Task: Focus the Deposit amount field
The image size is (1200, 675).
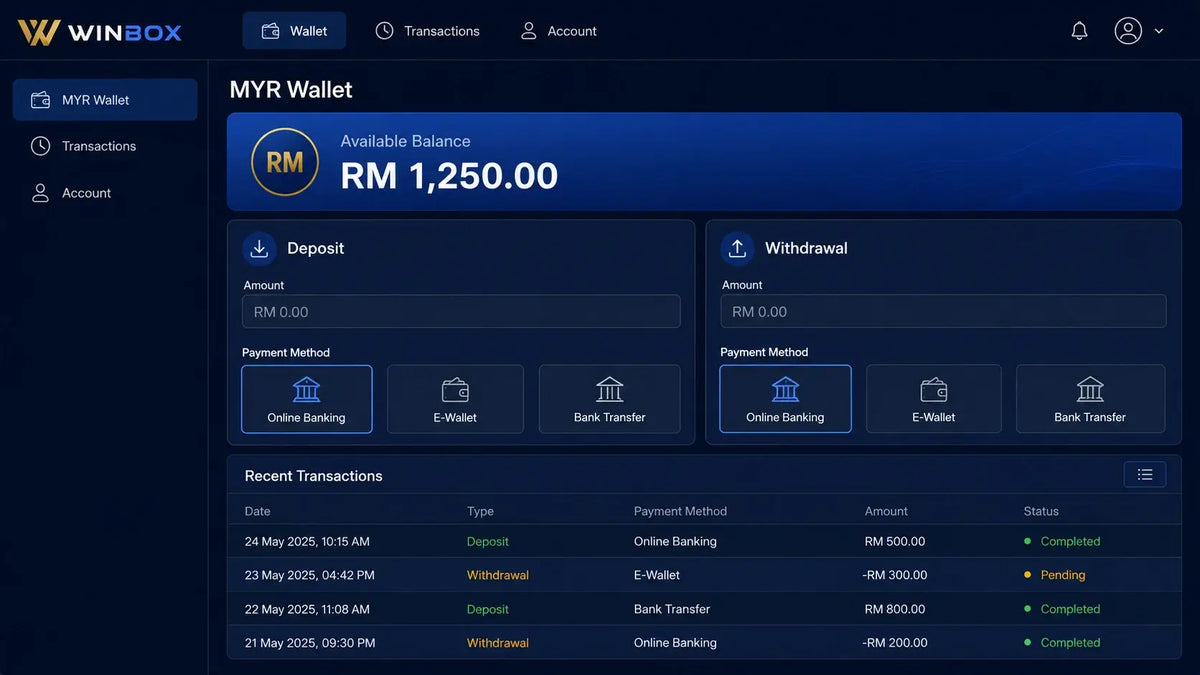Action: tap(461, 311)
